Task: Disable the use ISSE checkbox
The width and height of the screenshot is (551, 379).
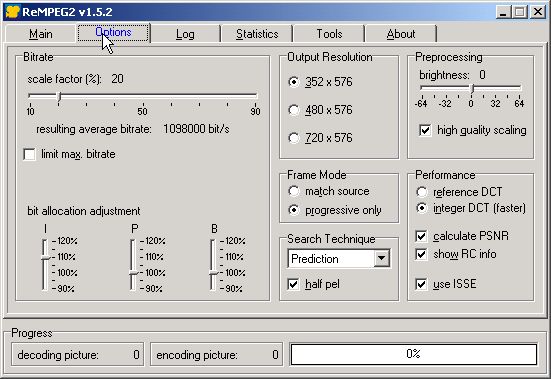Action: tap(421, 284)
